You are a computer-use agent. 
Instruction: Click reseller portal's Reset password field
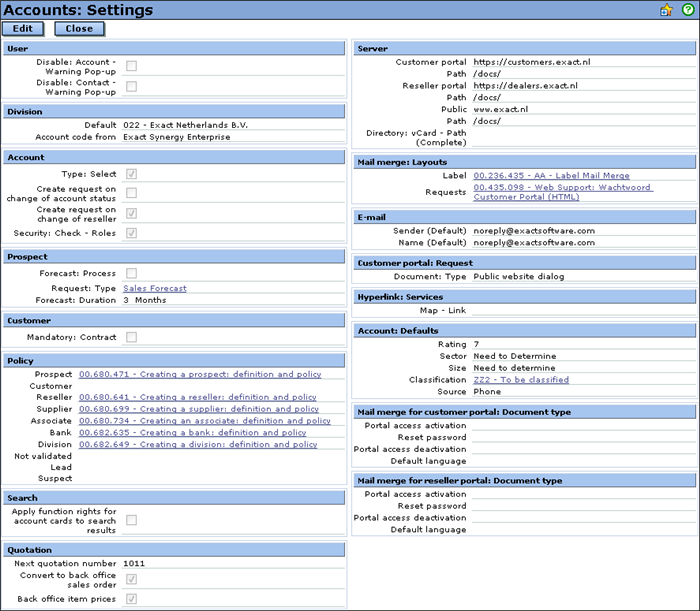[583, 506]
